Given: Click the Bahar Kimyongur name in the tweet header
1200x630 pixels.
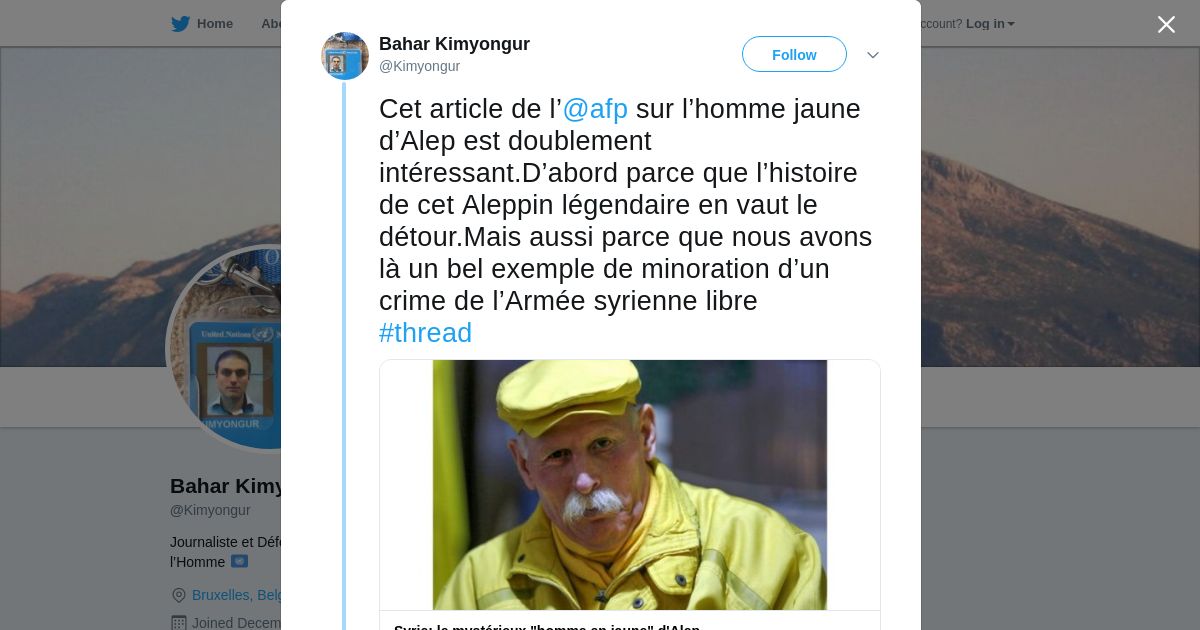Looking at the screenshot, I should (454, 44).
